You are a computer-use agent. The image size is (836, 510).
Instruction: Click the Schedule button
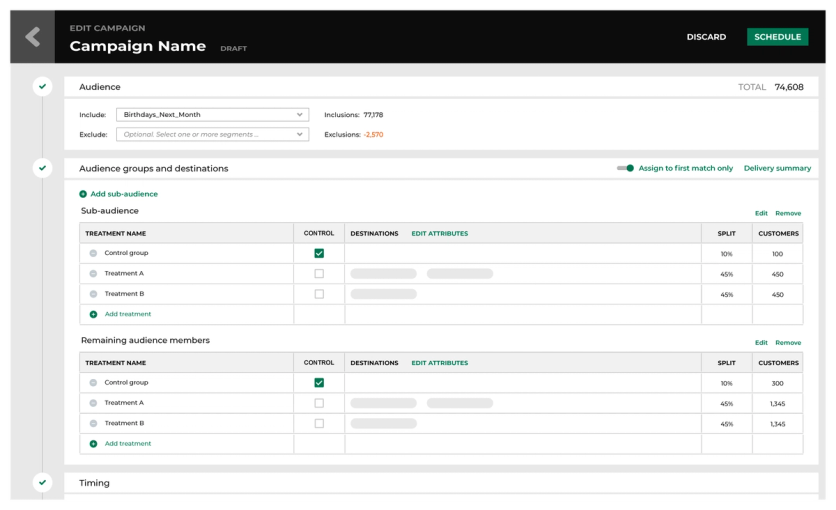777,37
